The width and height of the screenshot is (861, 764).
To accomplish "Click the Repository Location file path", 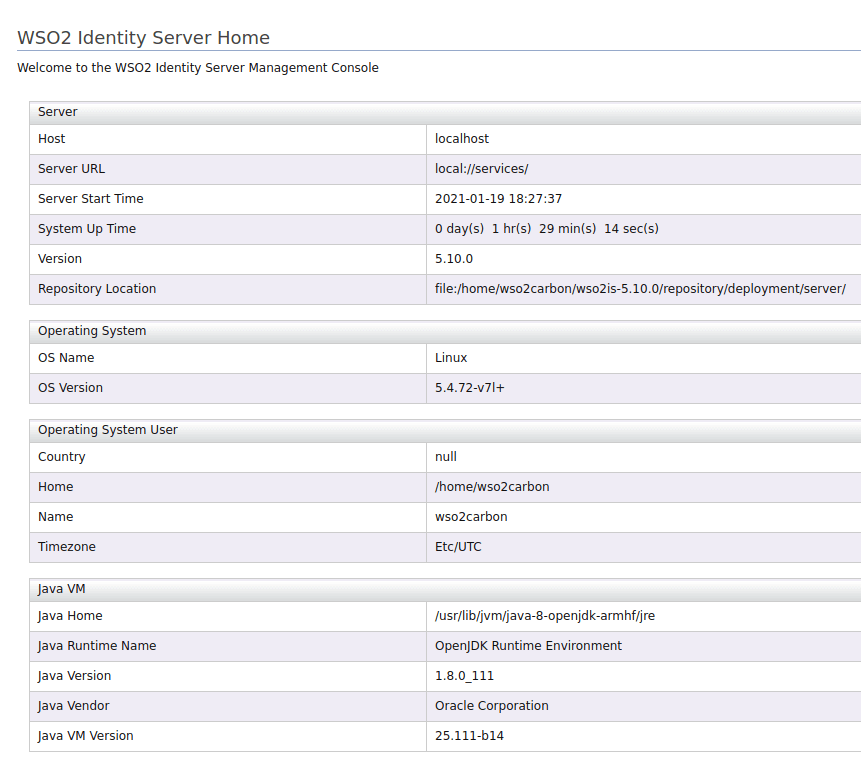I will 640,289.
